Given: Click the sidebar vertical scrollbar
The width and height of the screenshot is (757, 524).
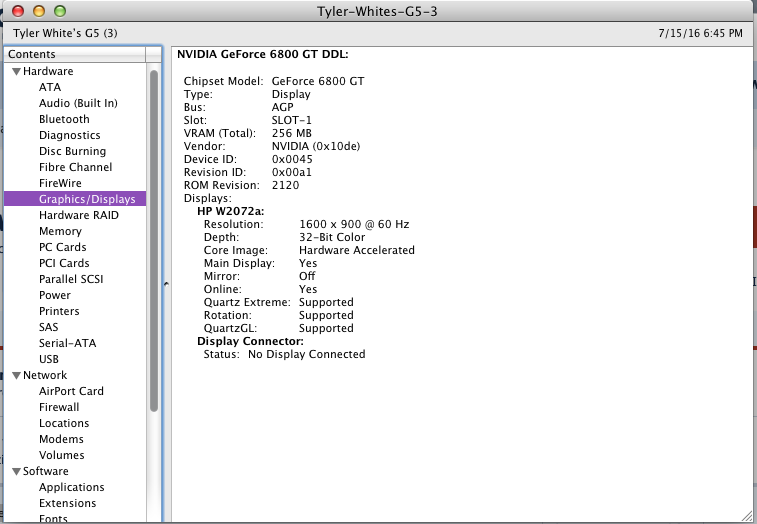Looking at the screenshot, I should 154,241.
